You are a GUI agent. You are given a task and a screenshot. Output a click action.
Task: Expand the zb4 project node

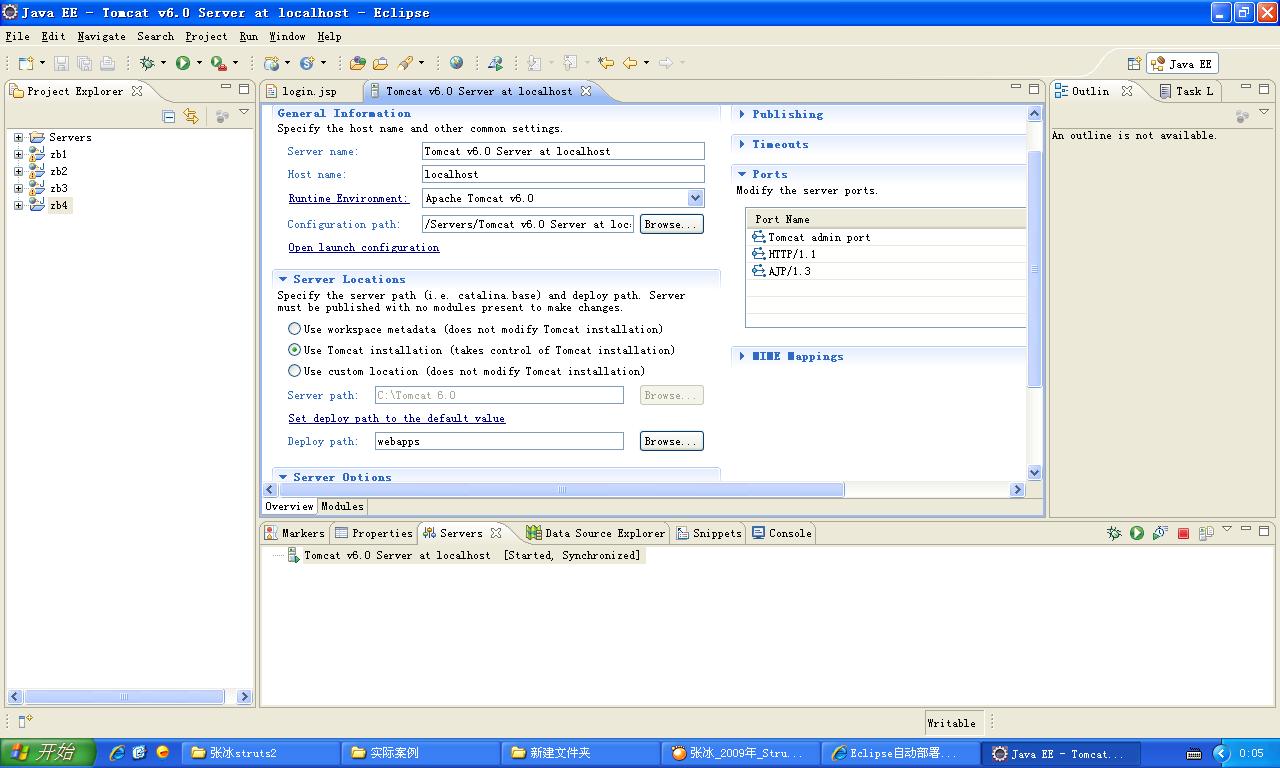[18, 205]
